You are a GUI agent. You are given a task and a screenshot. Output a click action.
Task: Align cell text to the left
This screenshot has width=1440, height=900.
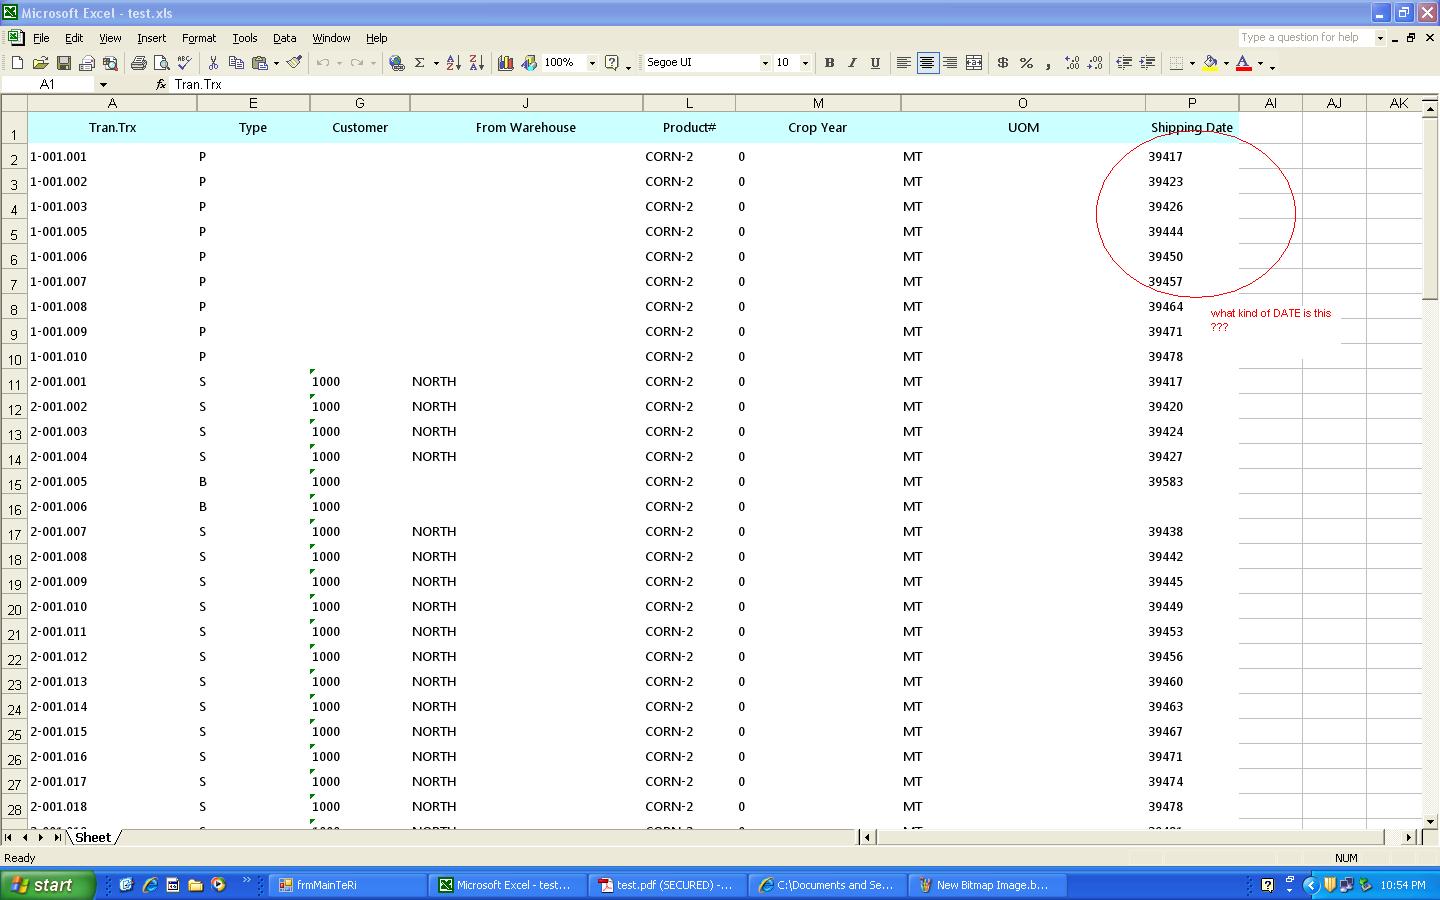tap(904, 63)
